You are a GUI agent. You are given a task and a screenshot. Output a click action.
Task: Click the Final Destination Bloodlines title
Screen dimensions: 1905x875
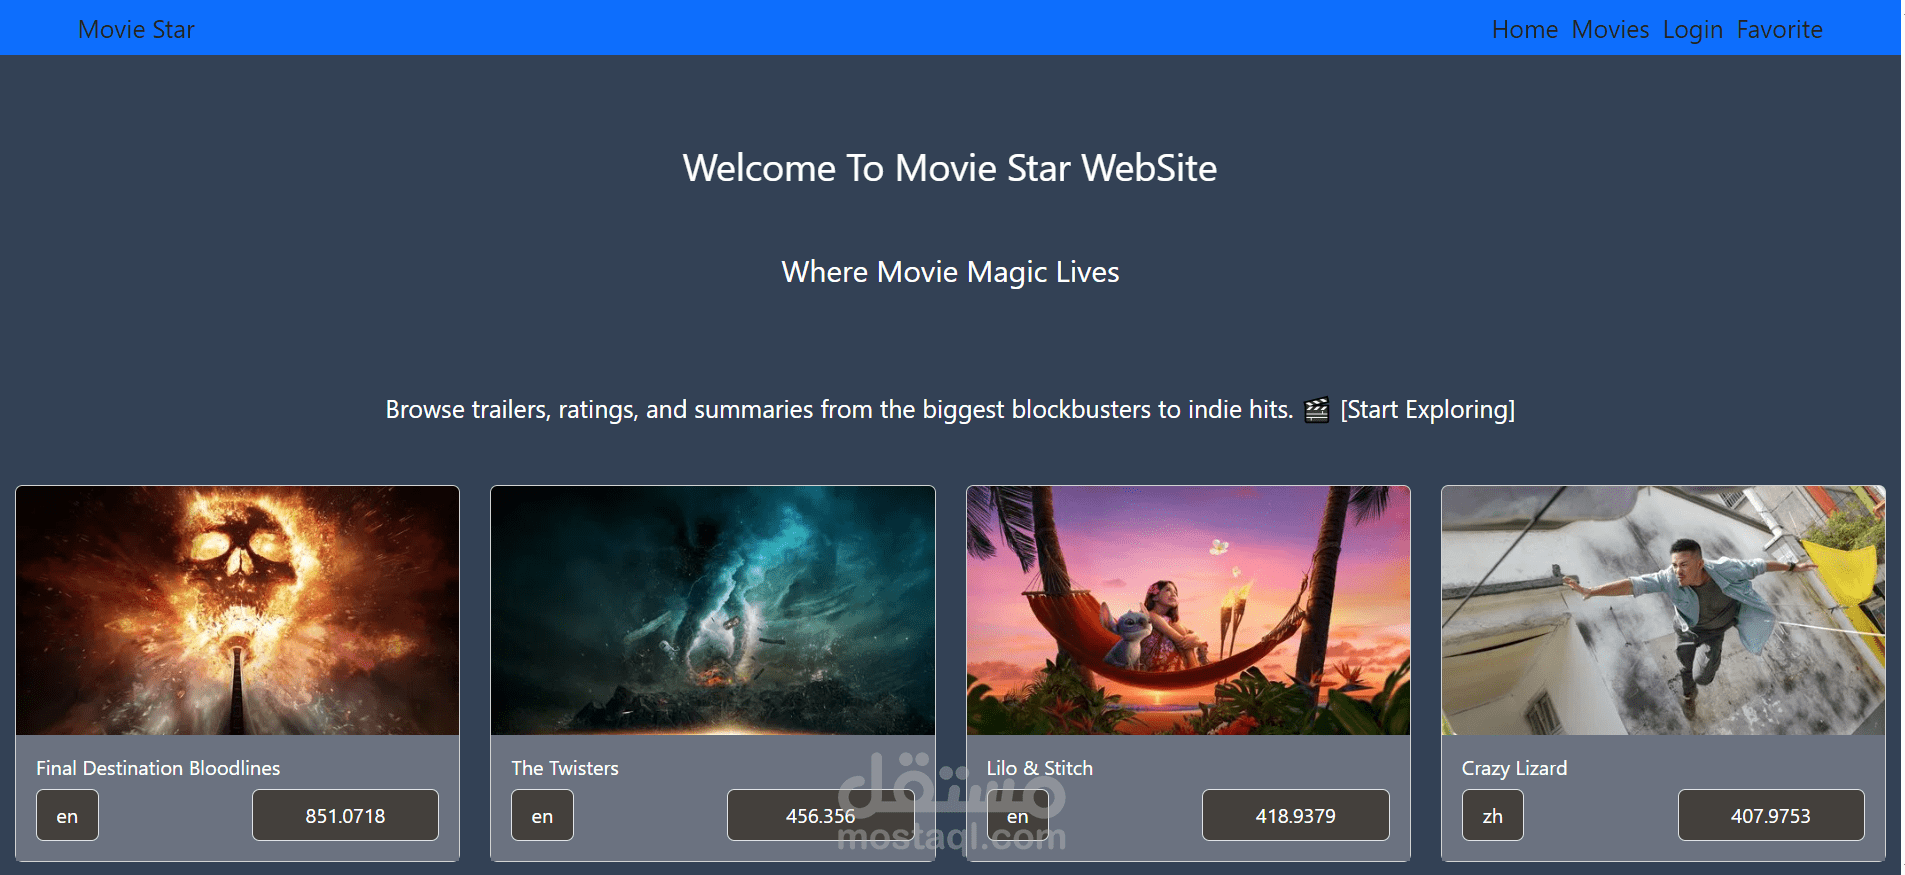[x=158, y=768]
